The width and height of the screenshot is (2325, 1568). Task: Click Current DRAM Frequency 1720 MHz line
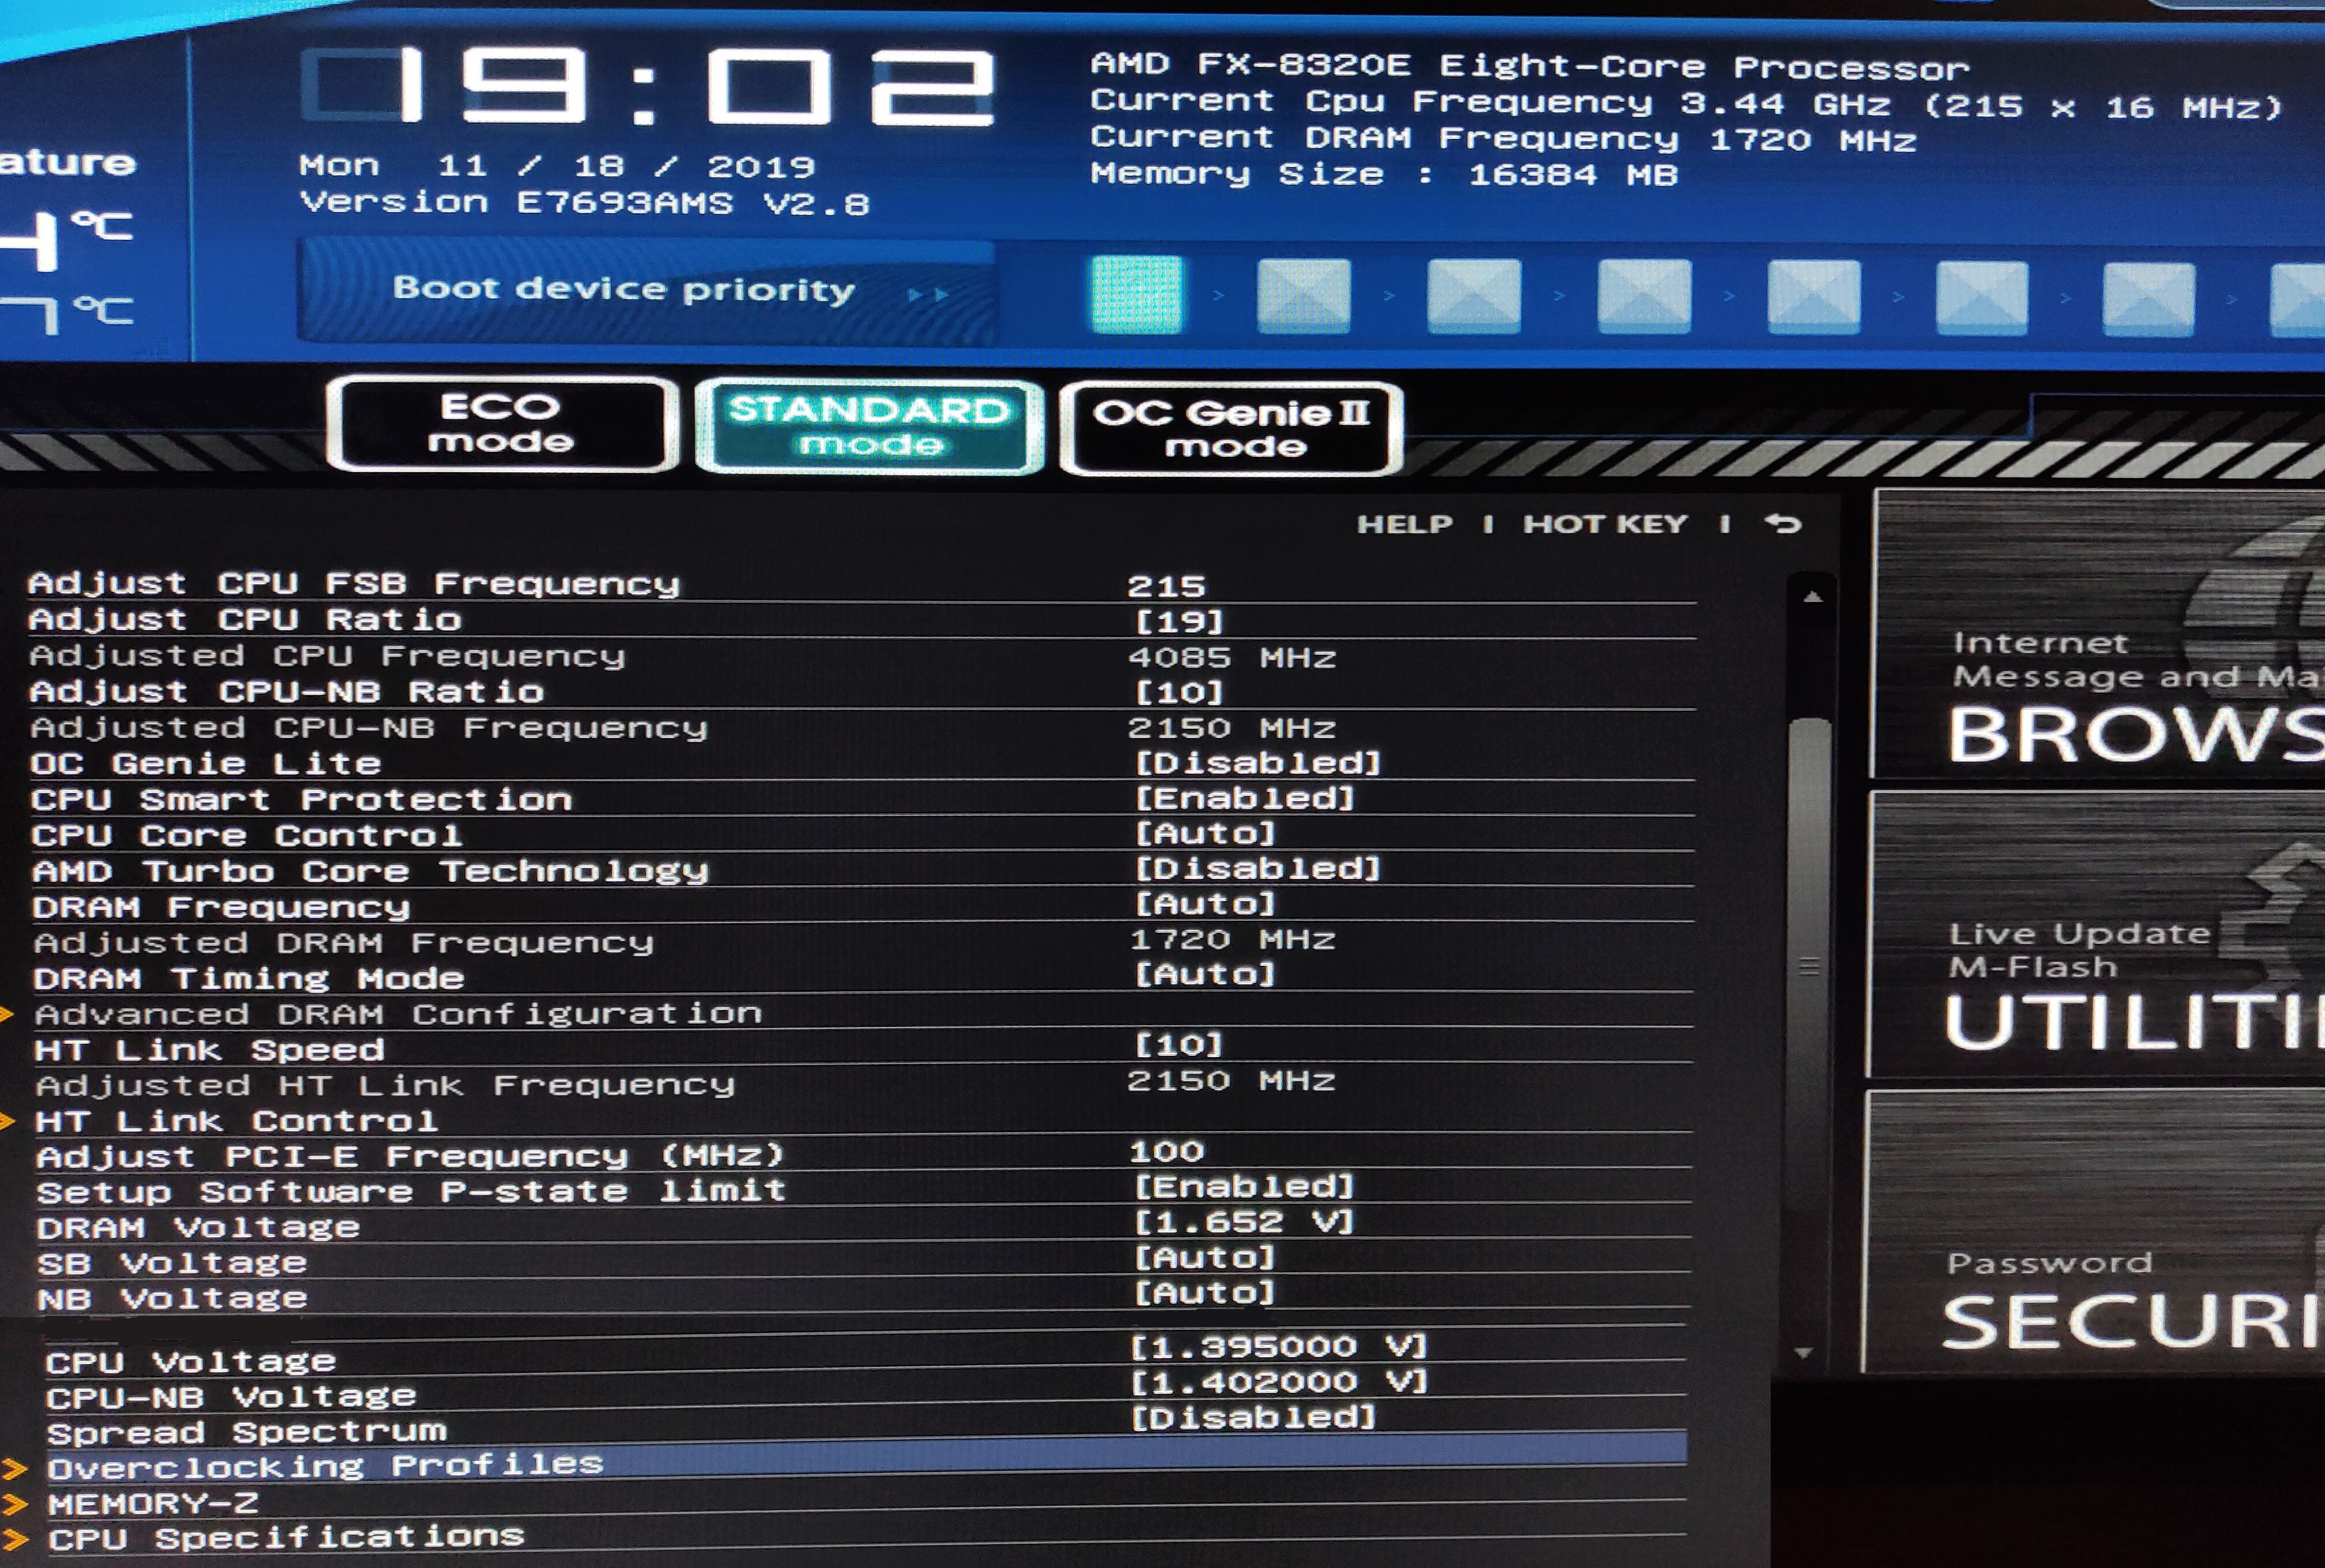(x=1503, y=139)
